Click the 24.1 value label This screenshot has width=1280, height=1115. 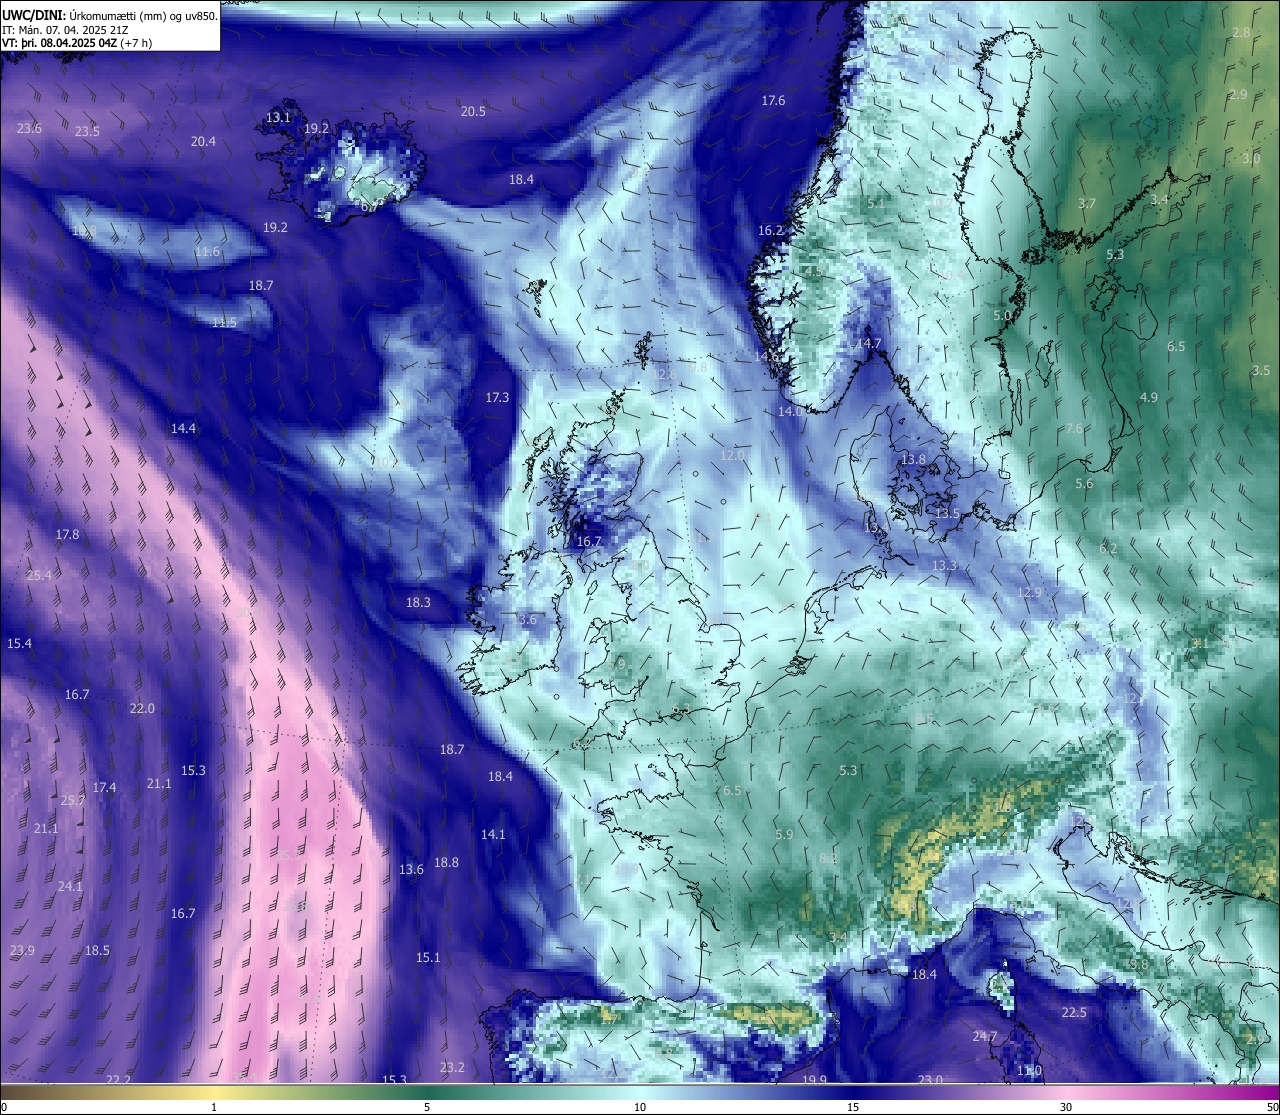tap(70, 887)
